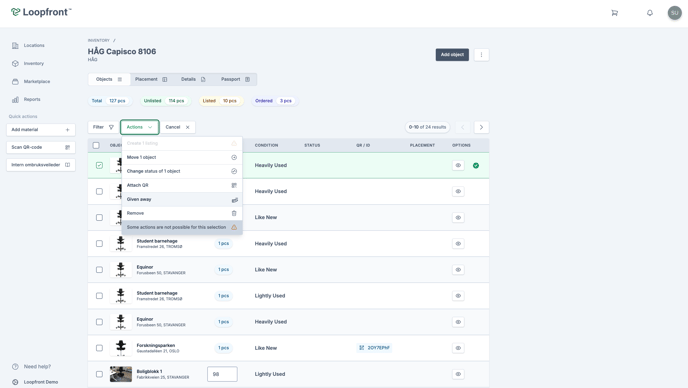Switch to Placement tab
This screenshot has width=688, height=388.
151,79
